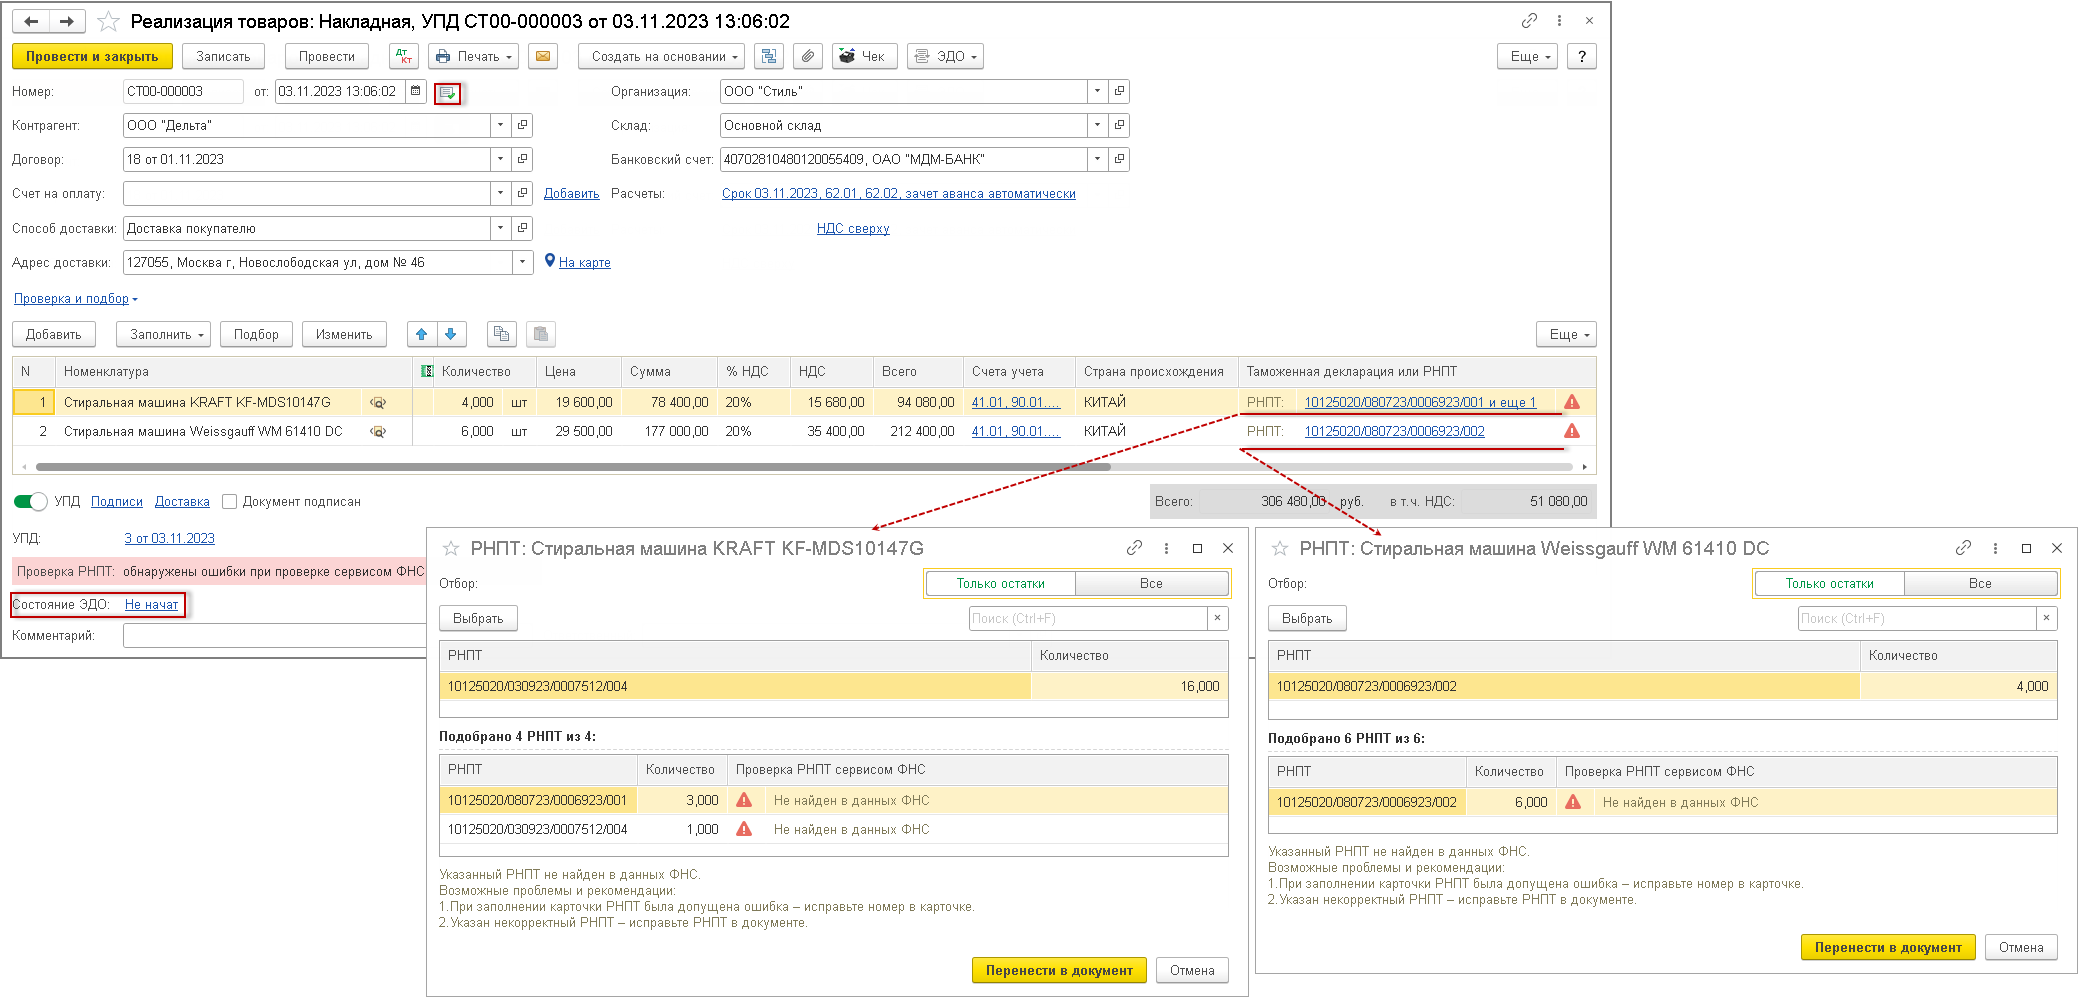
Task: Show Дт/Кт accounting entries icon
Action: (404, 56)
